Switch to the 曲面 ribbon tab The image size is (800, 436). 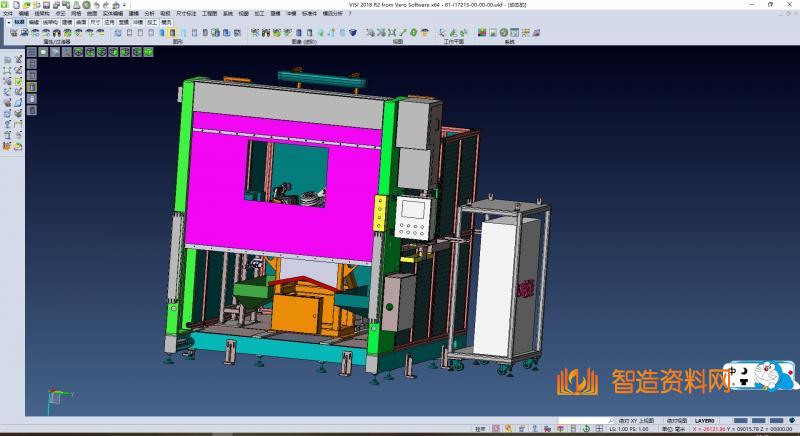[82, 21]
